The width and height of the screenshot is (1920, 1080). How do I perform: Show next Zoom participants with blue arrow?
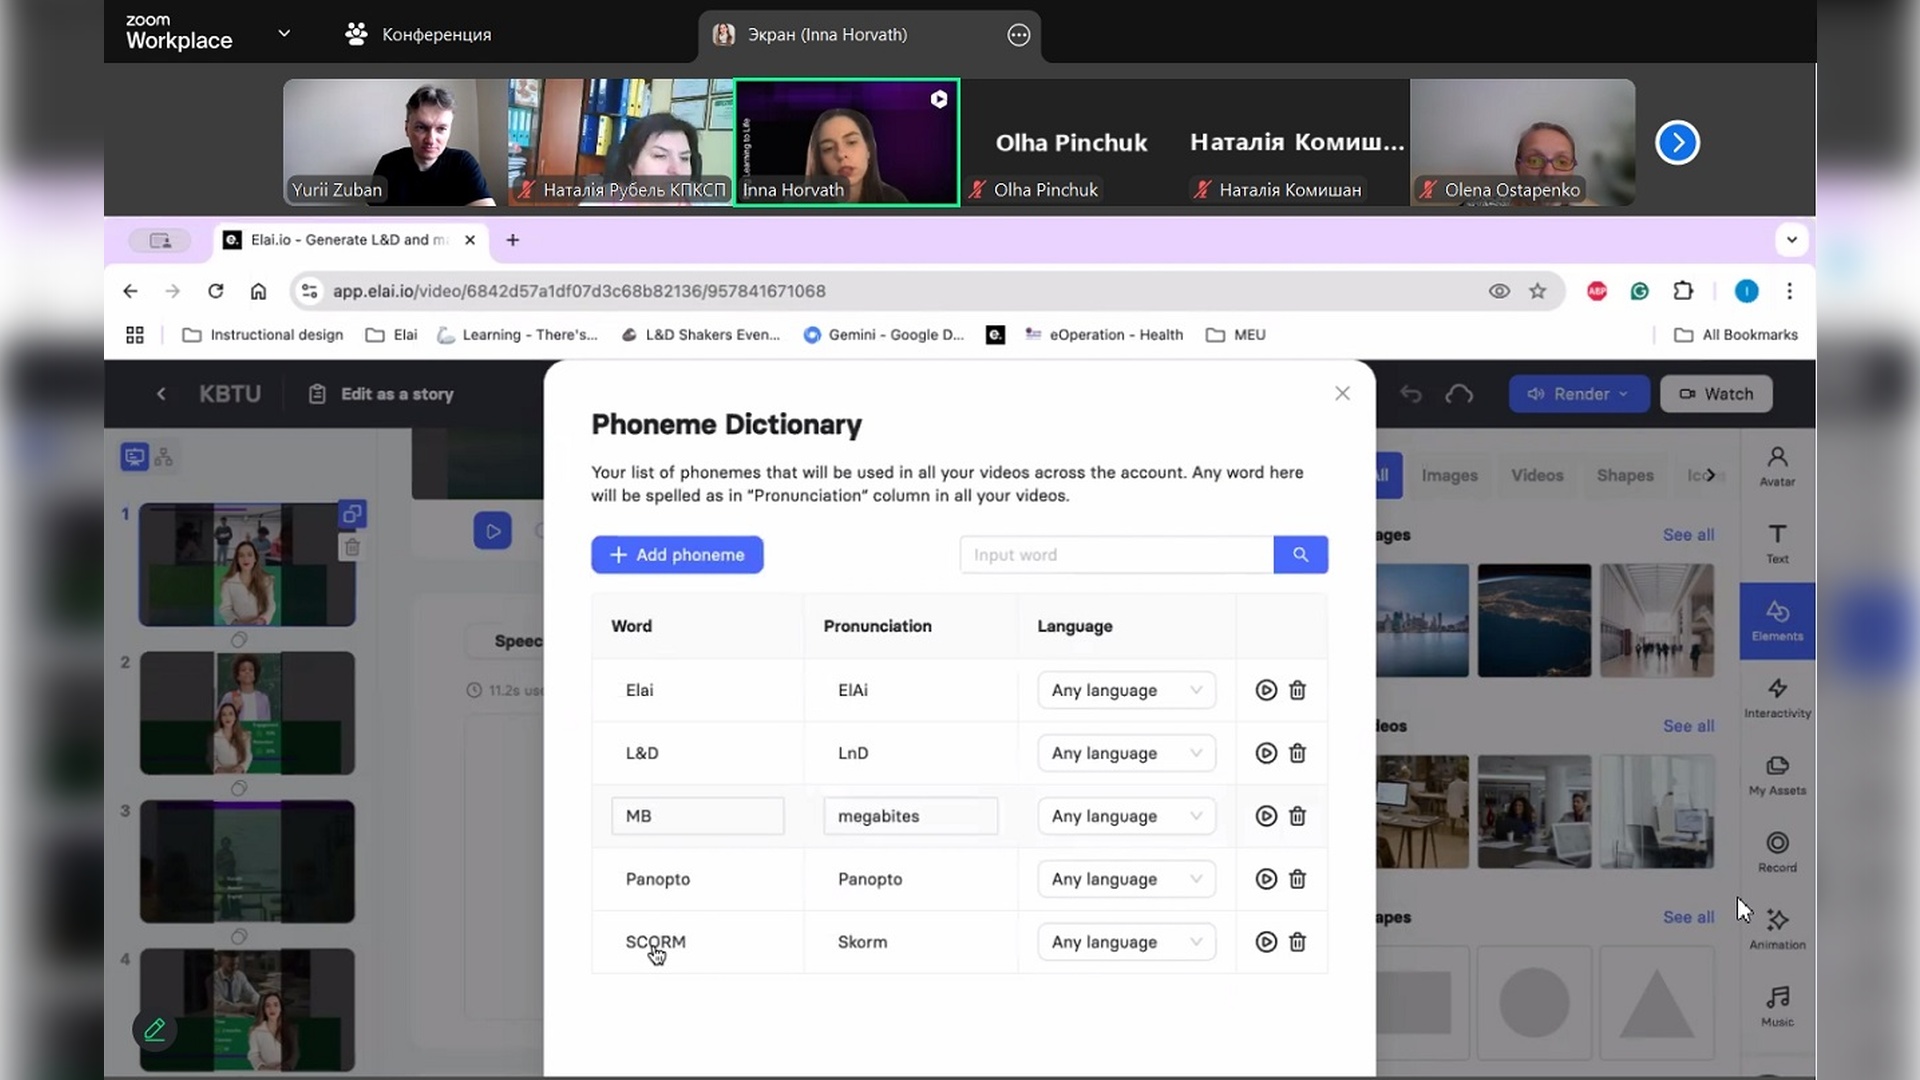pos(1677,143)
